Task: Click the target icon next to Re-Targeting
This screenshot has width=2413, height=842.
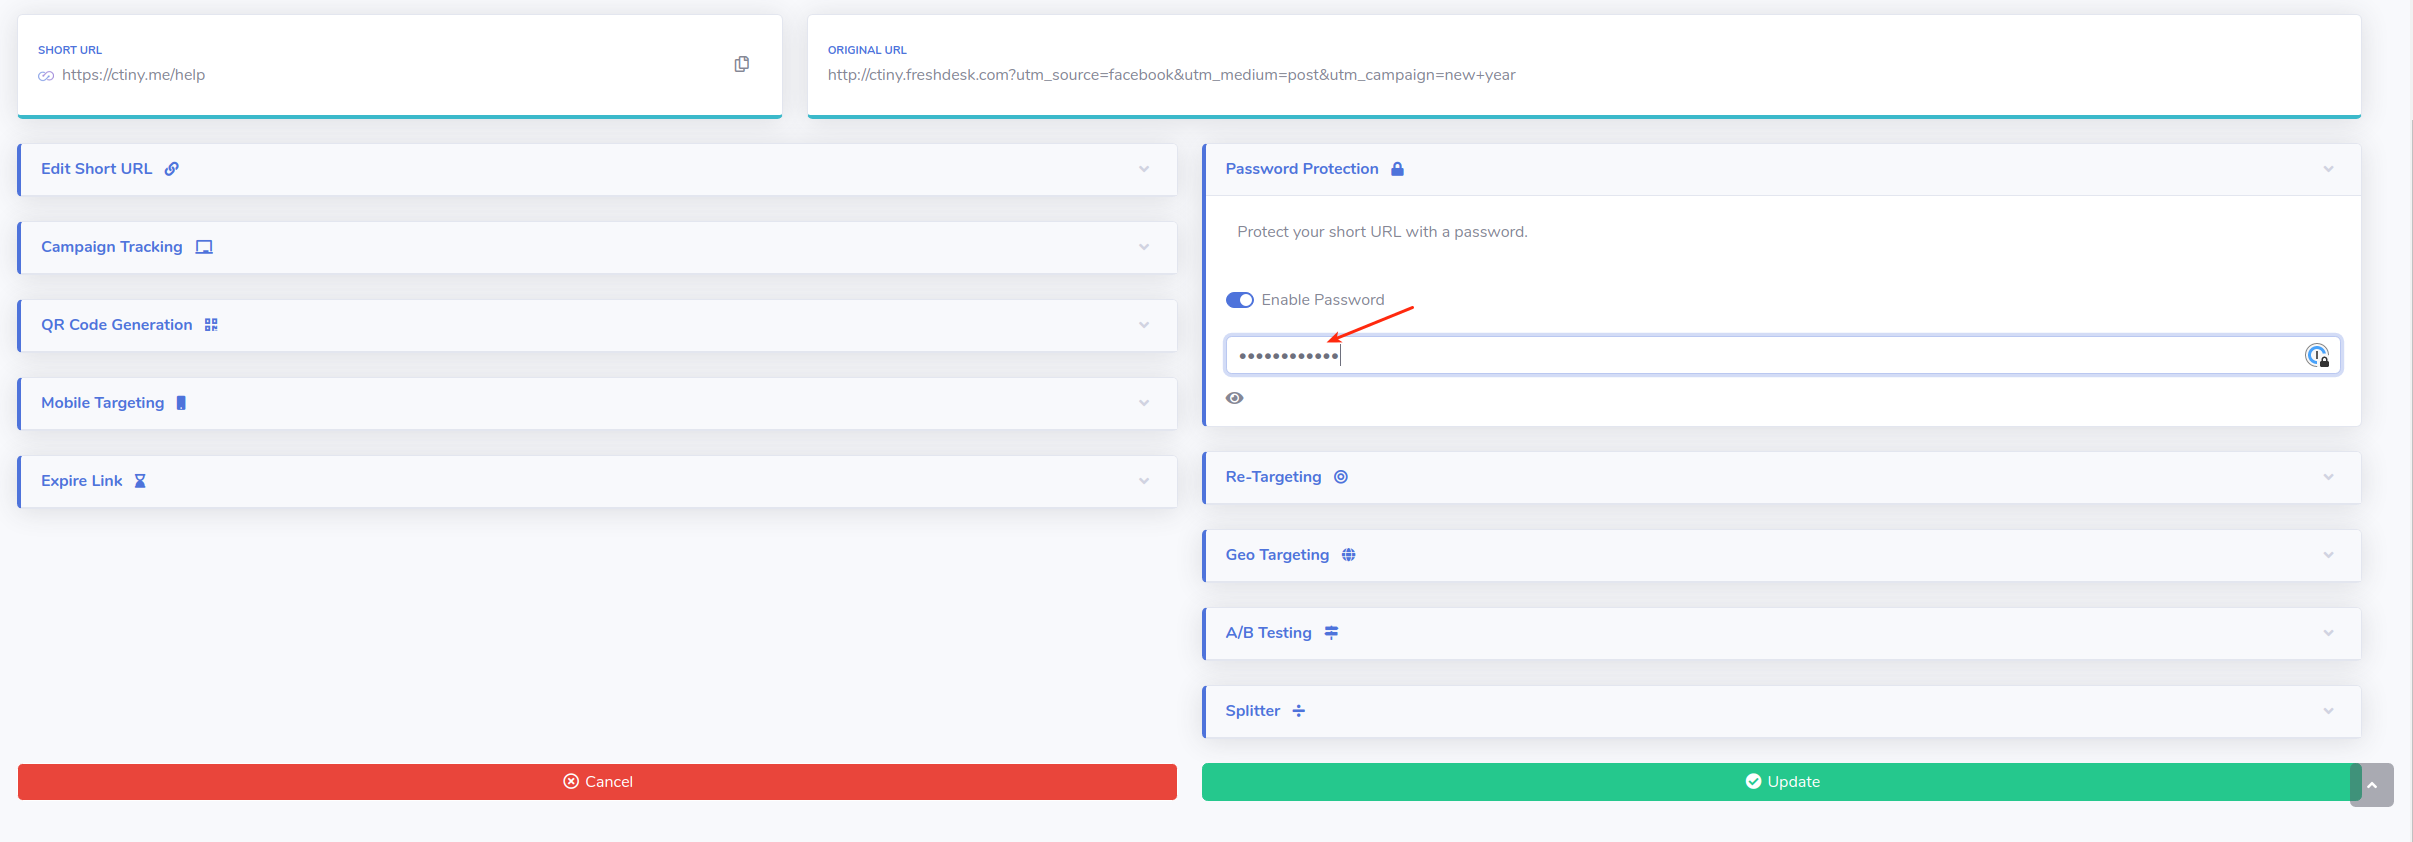Action: point(1341,477)
